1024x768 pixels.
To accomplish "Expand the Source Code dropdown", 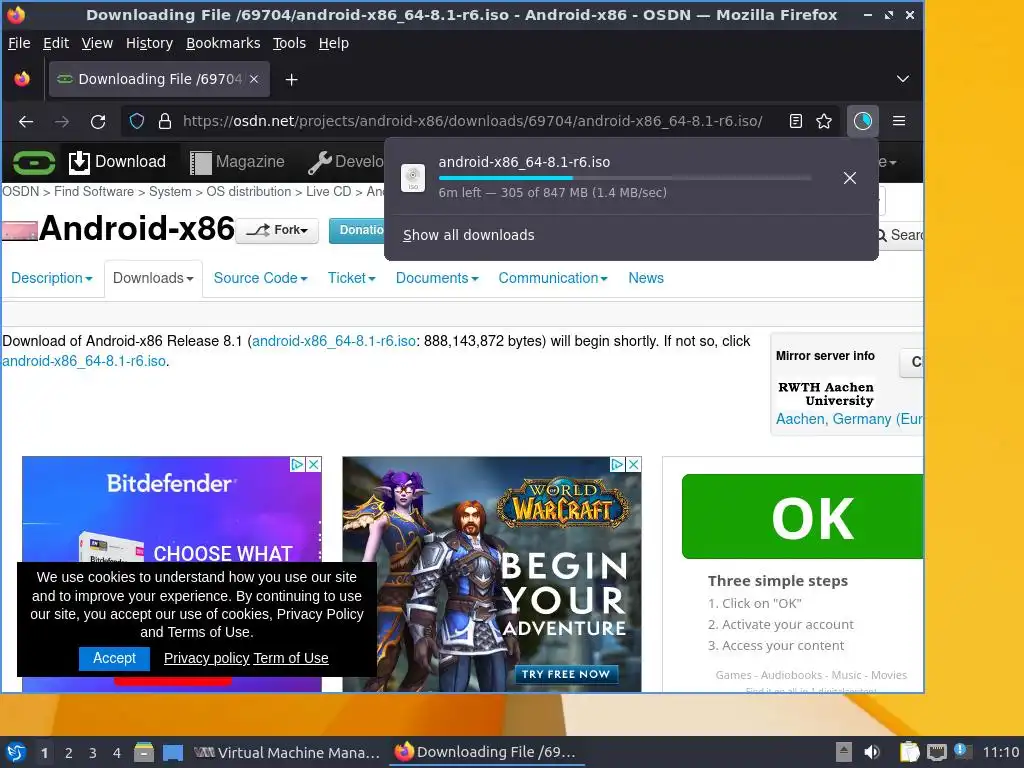I will (x=261, y=278).
